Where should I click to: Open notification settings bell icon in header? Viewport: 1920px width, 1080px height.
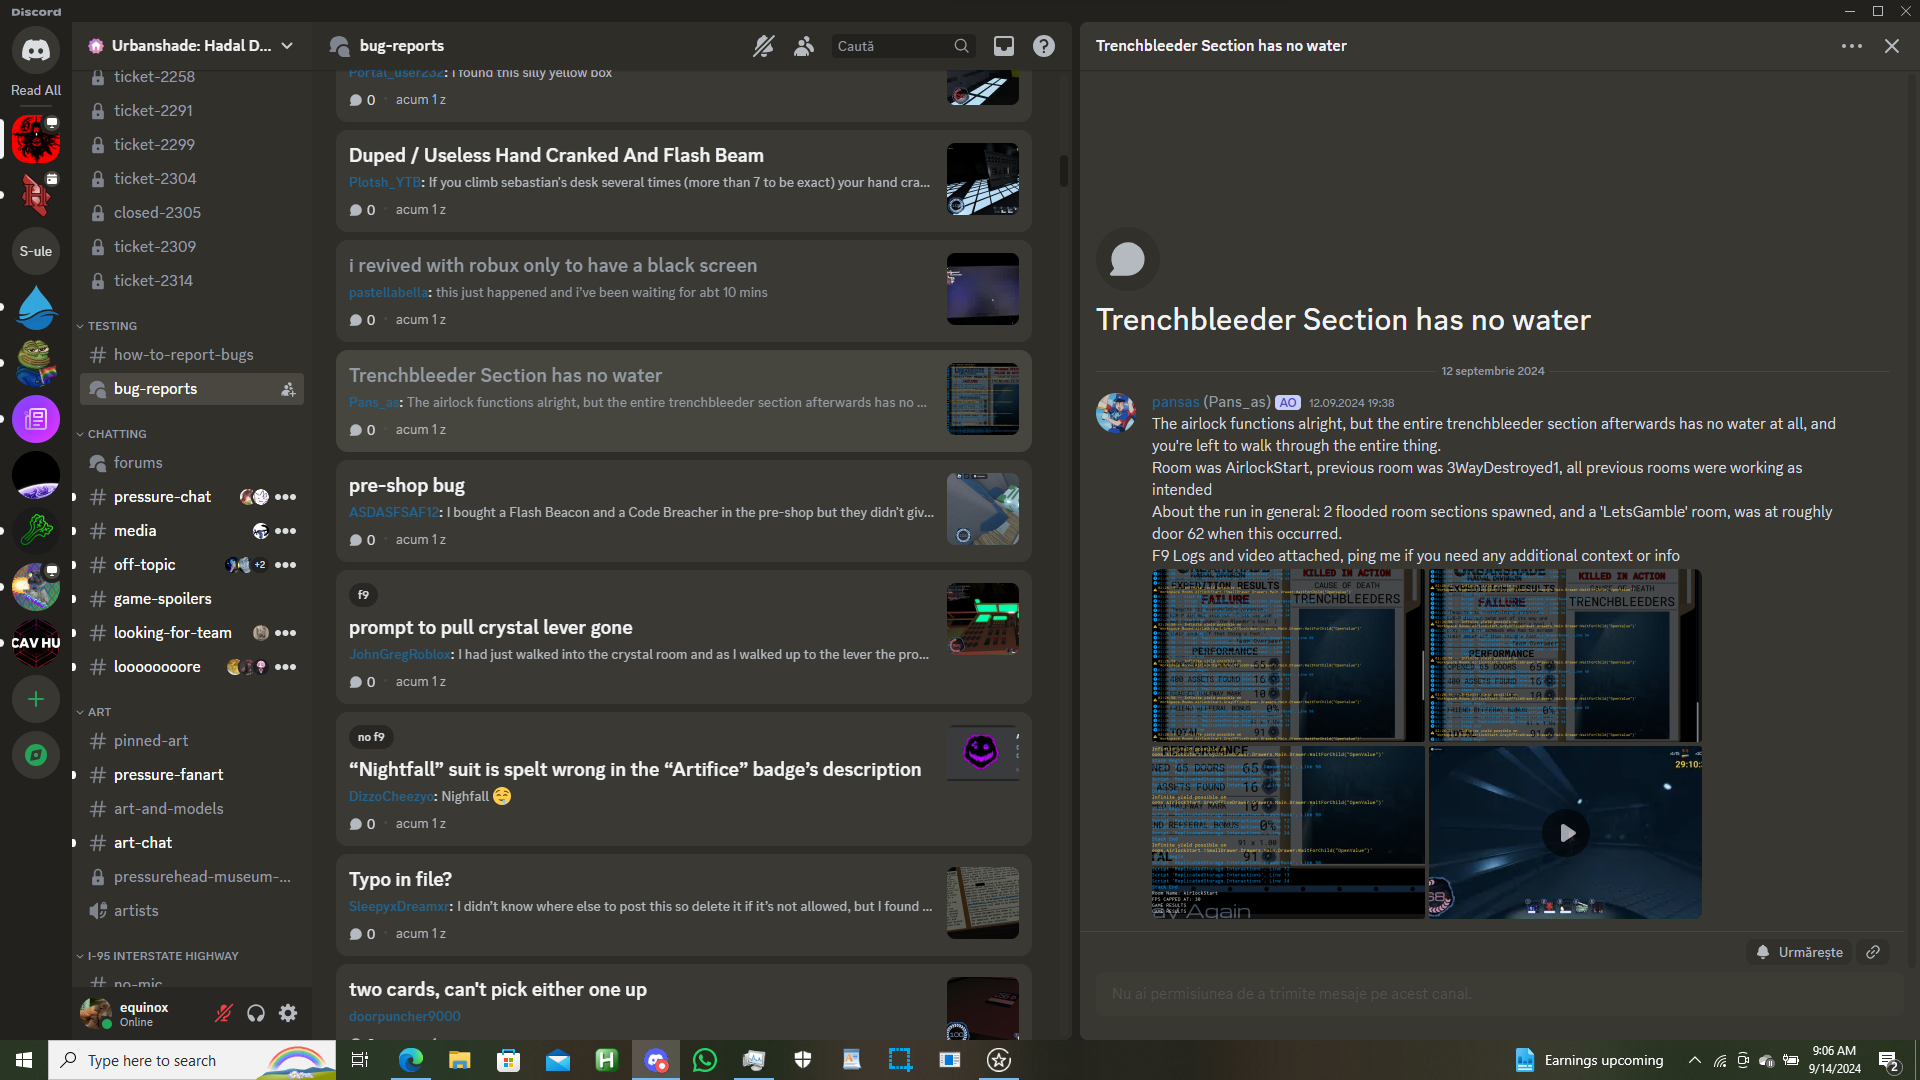(x=763, y=46)
